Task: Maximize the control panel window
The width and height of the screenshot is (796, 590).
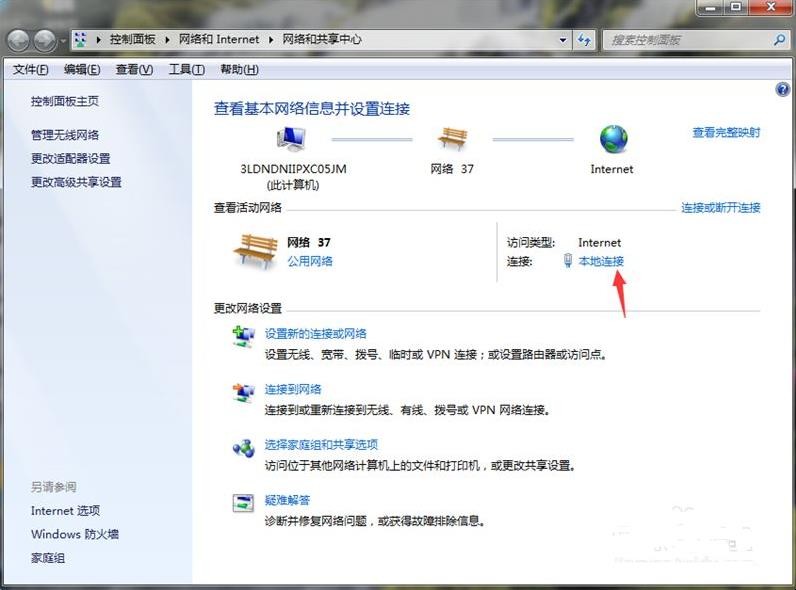Action: click(x=736, y=7)
